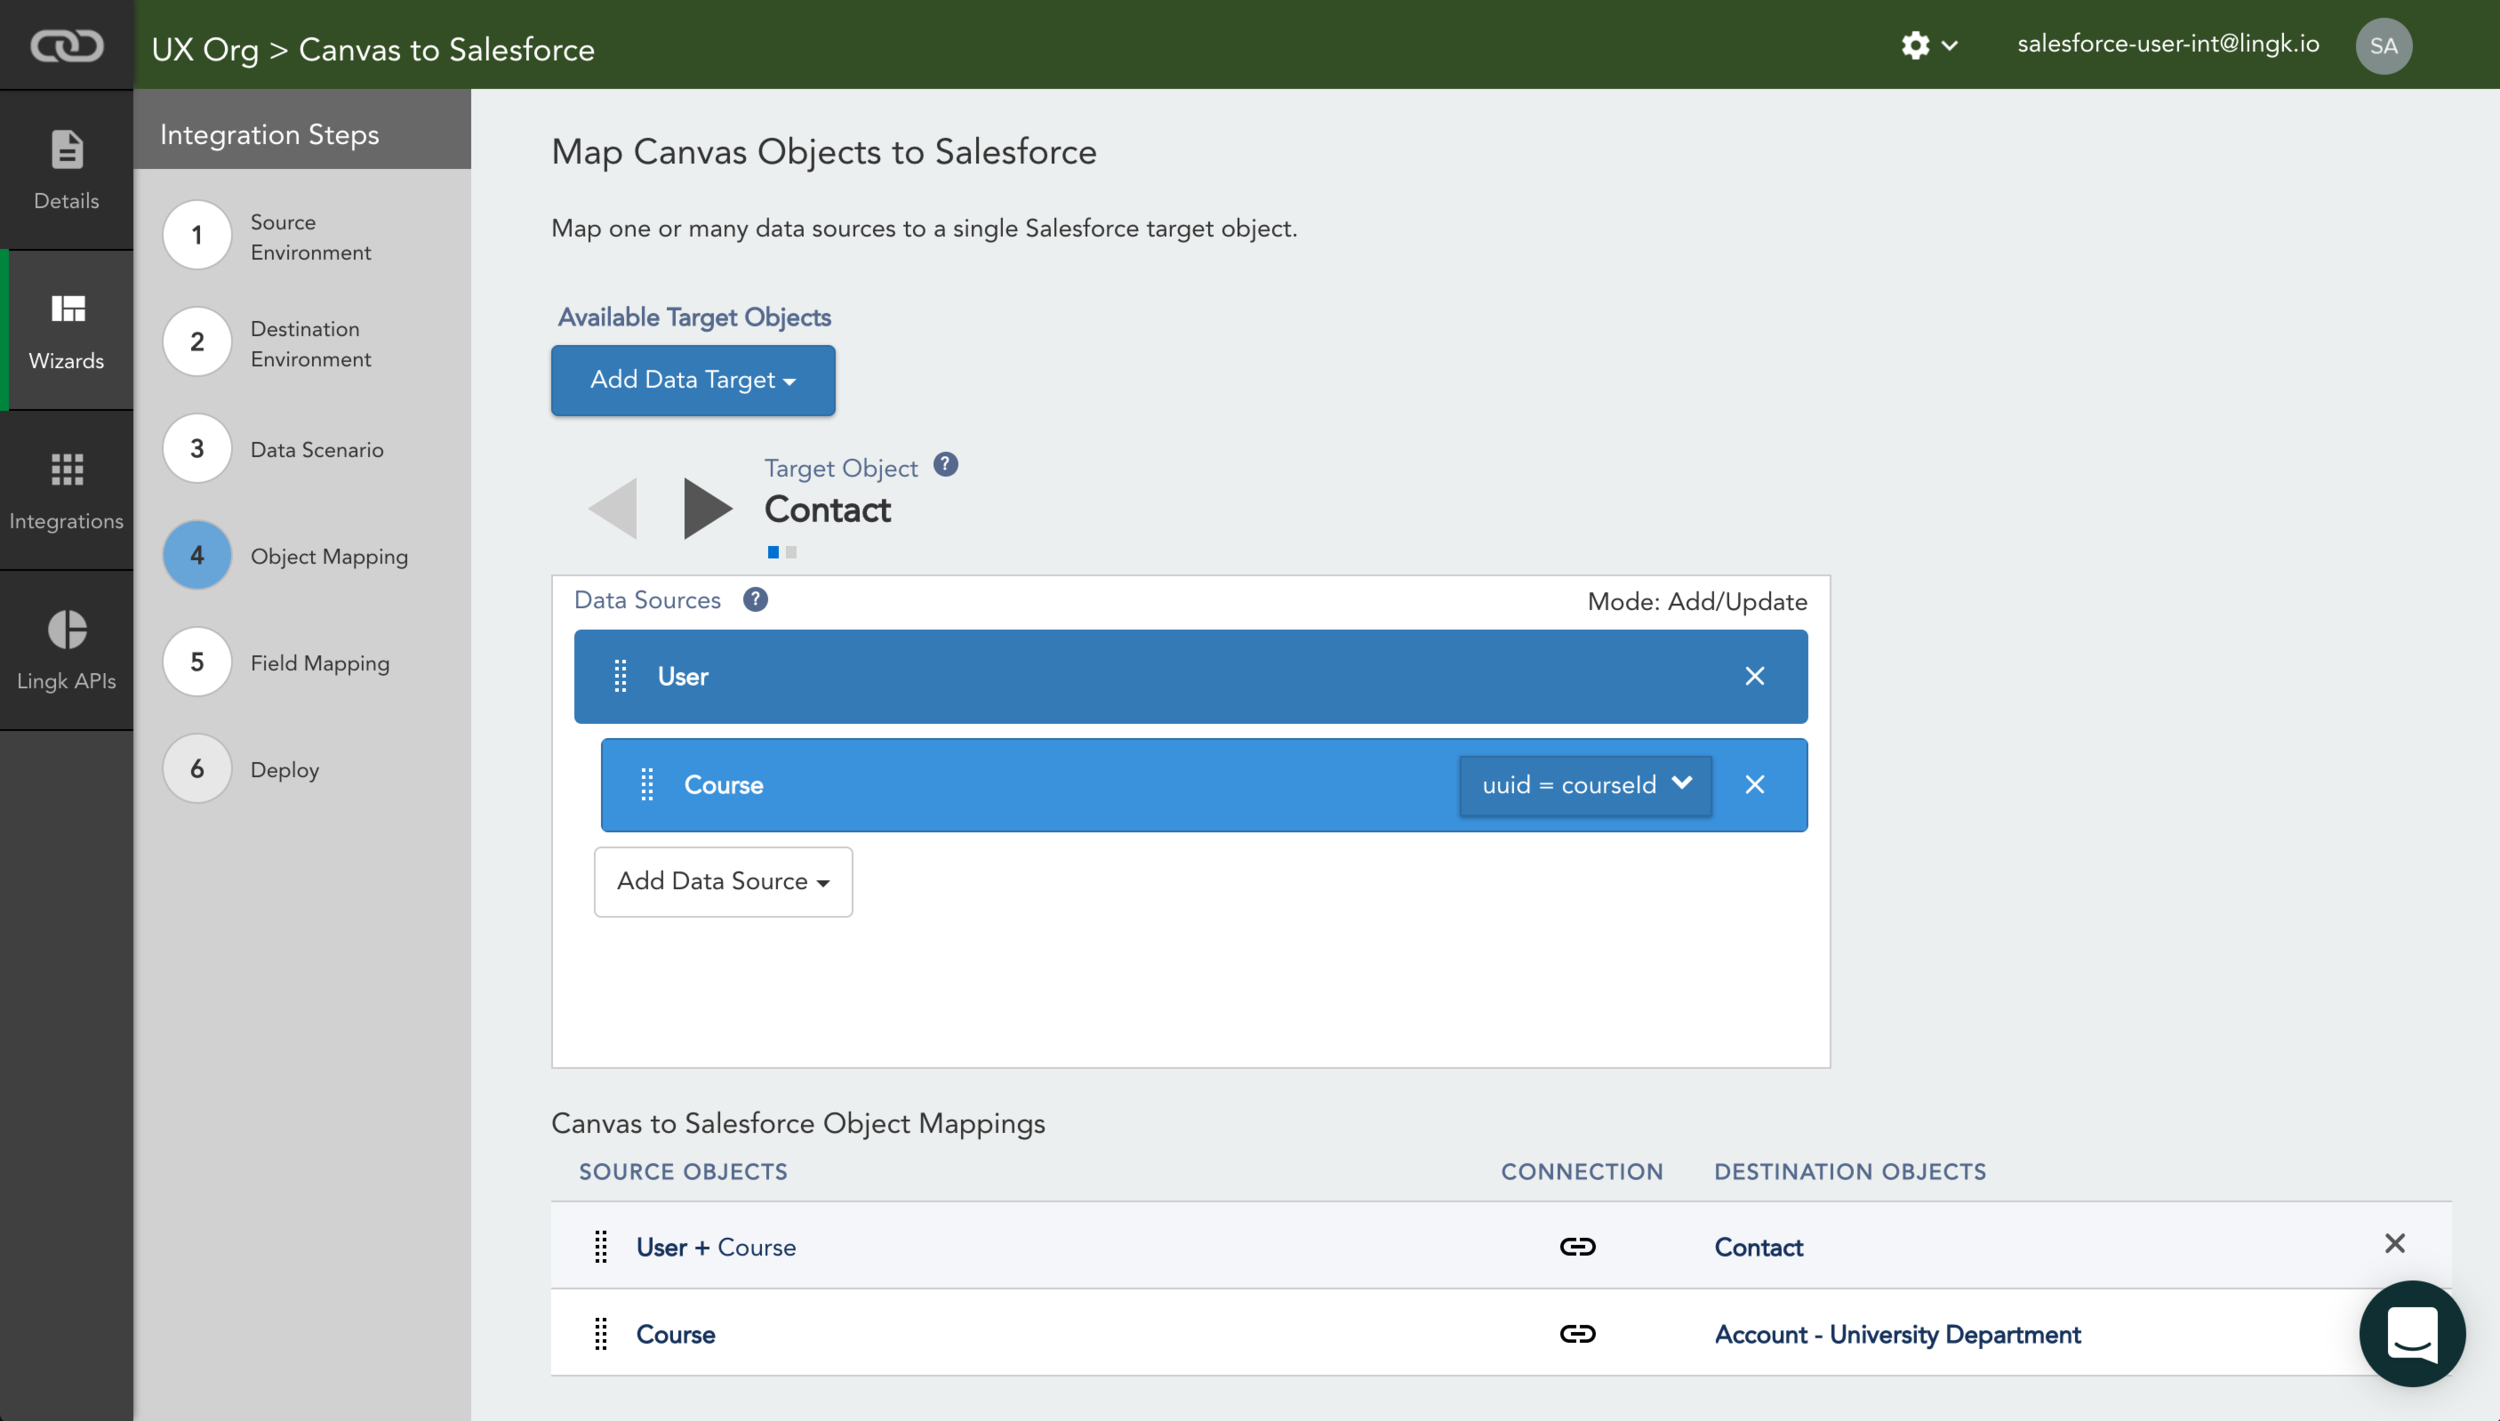The width and height of the screenshot is (2500, 1421).
Task: Click the Course data source row
Action: pos(1204,785)
